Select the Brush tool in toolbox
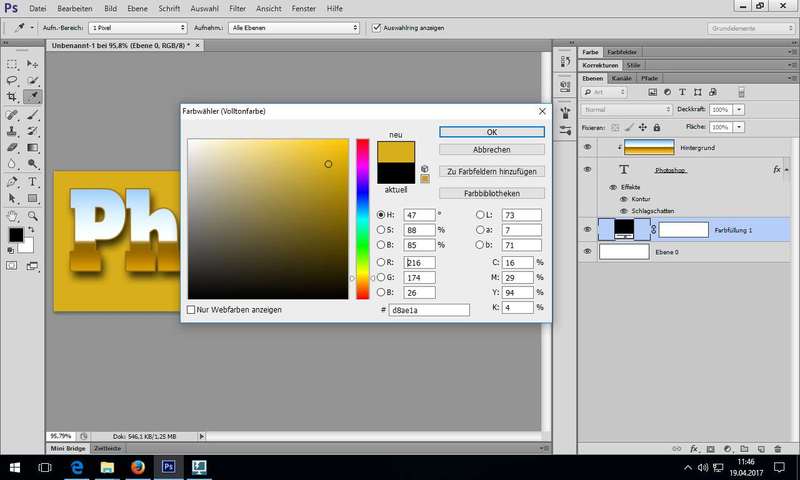This screenshot has width=800, height=480. pyautogui.click(x=33, y=114)
